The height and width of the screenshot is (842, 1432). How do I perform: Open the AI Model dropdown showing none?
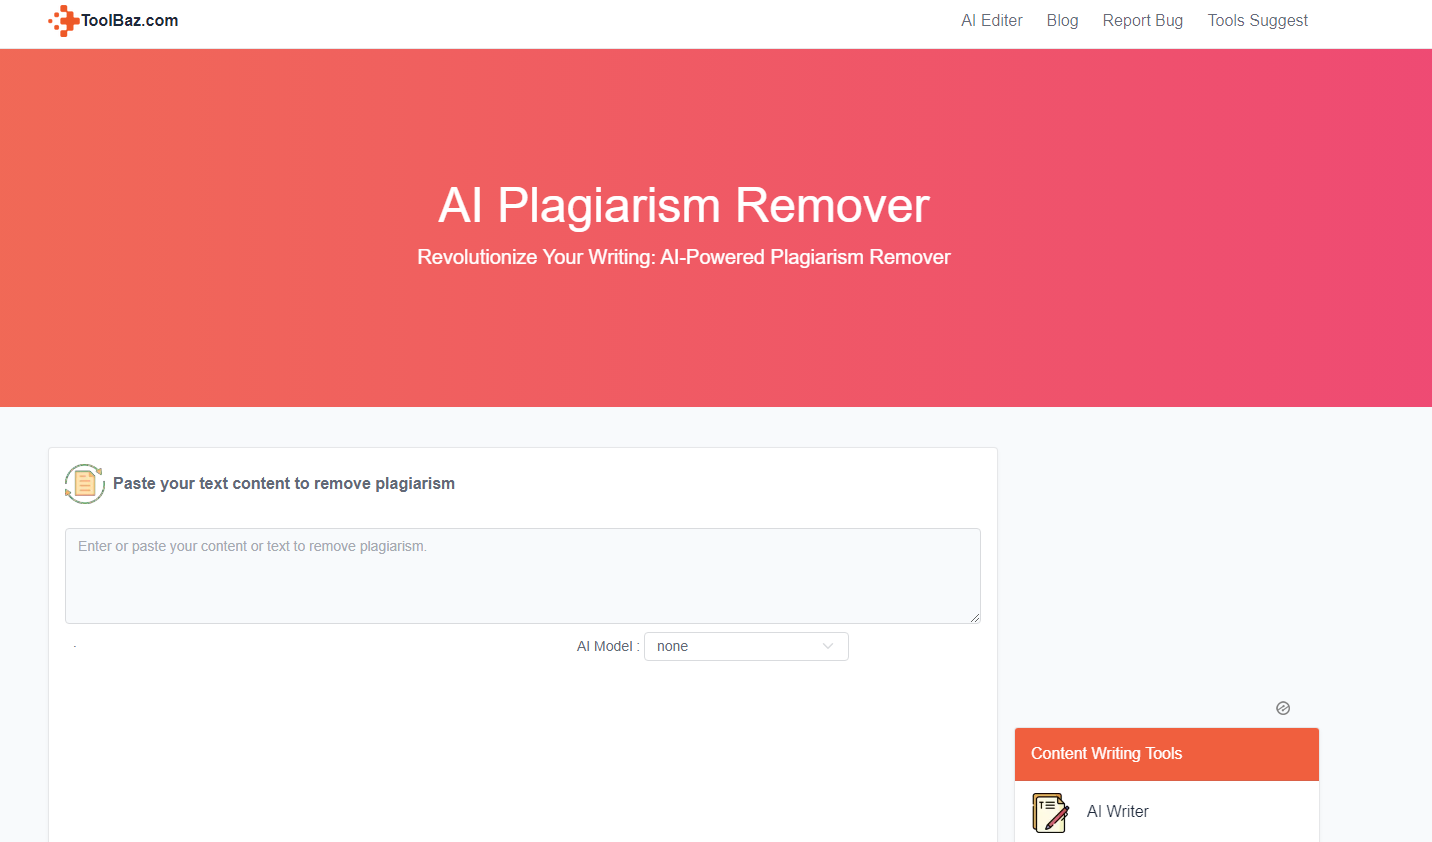pos(746,646)
